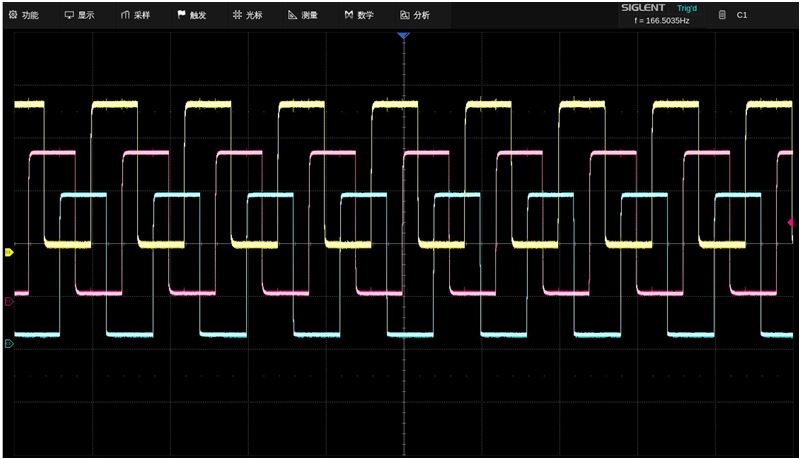Click the 测量 (Measure) ruler icon

point(292,15)
